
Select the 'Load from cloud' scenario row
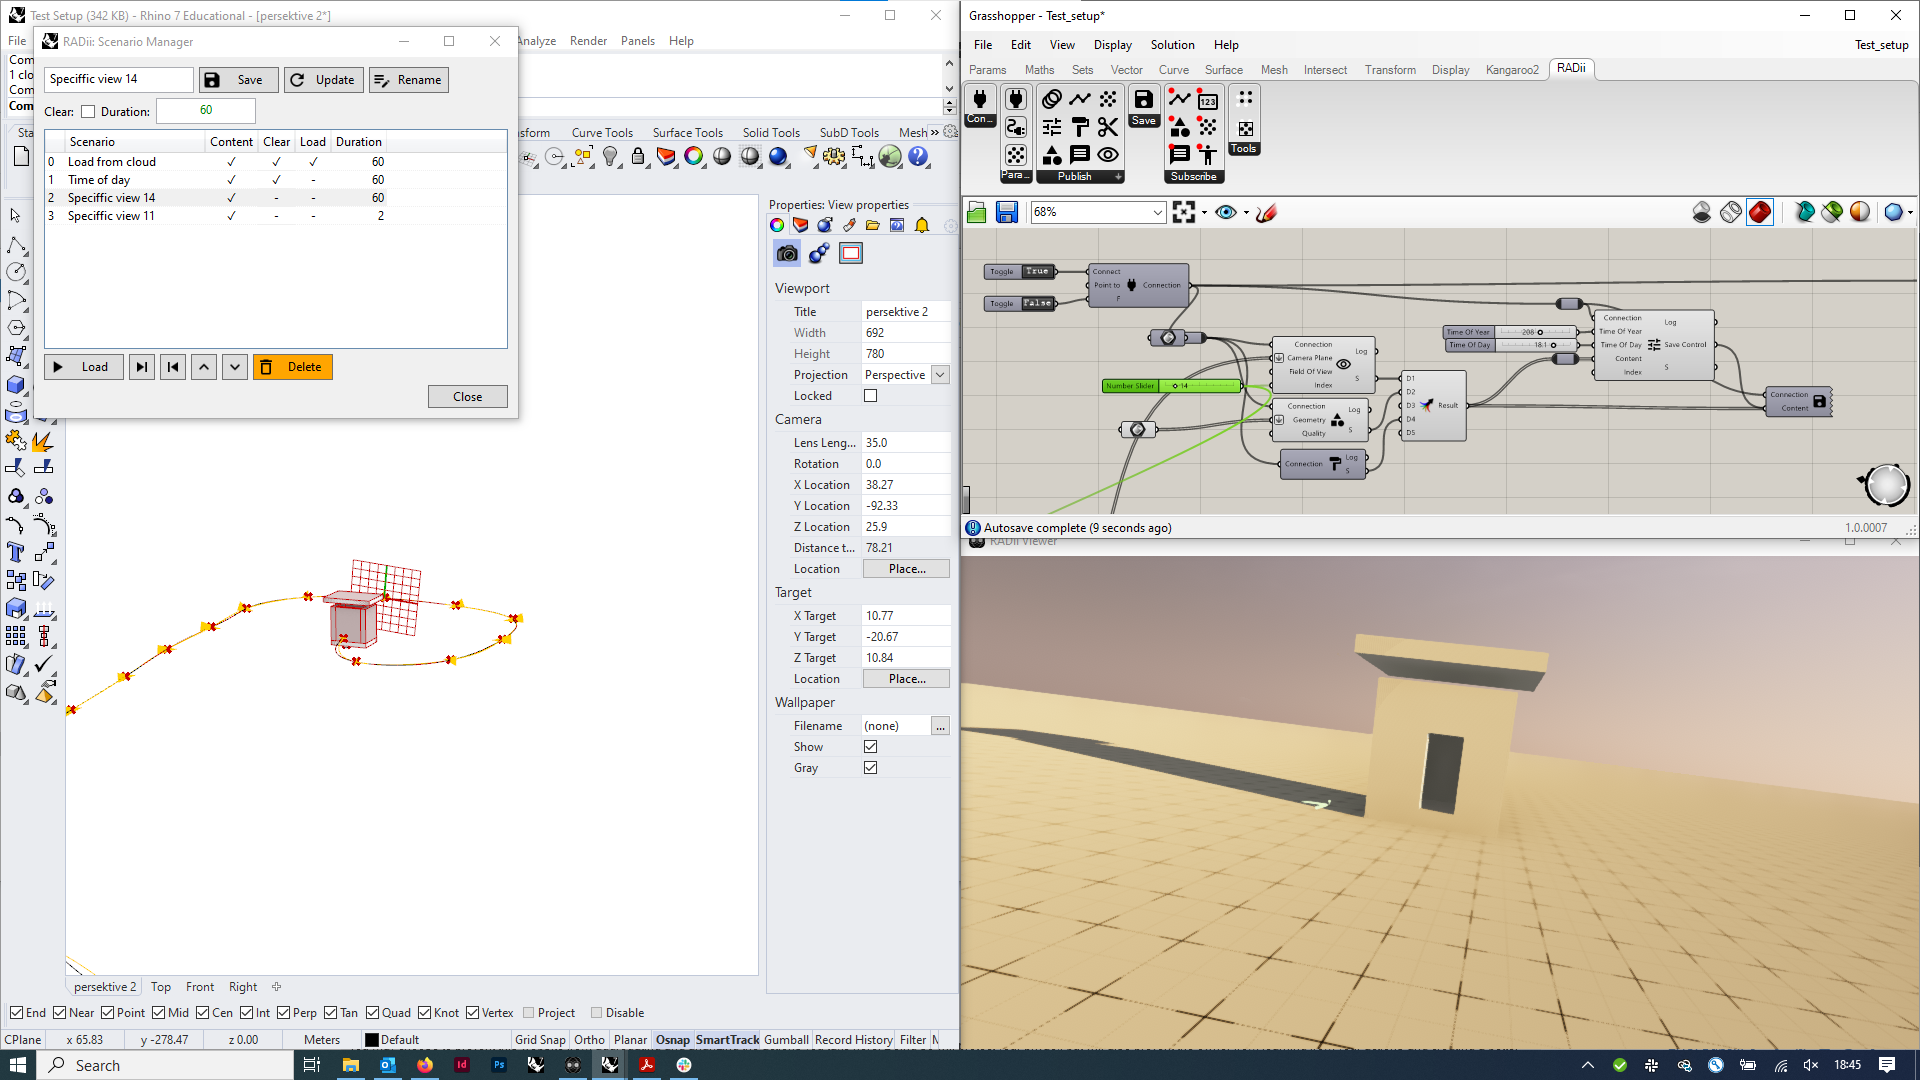click(x=275, y=162)
